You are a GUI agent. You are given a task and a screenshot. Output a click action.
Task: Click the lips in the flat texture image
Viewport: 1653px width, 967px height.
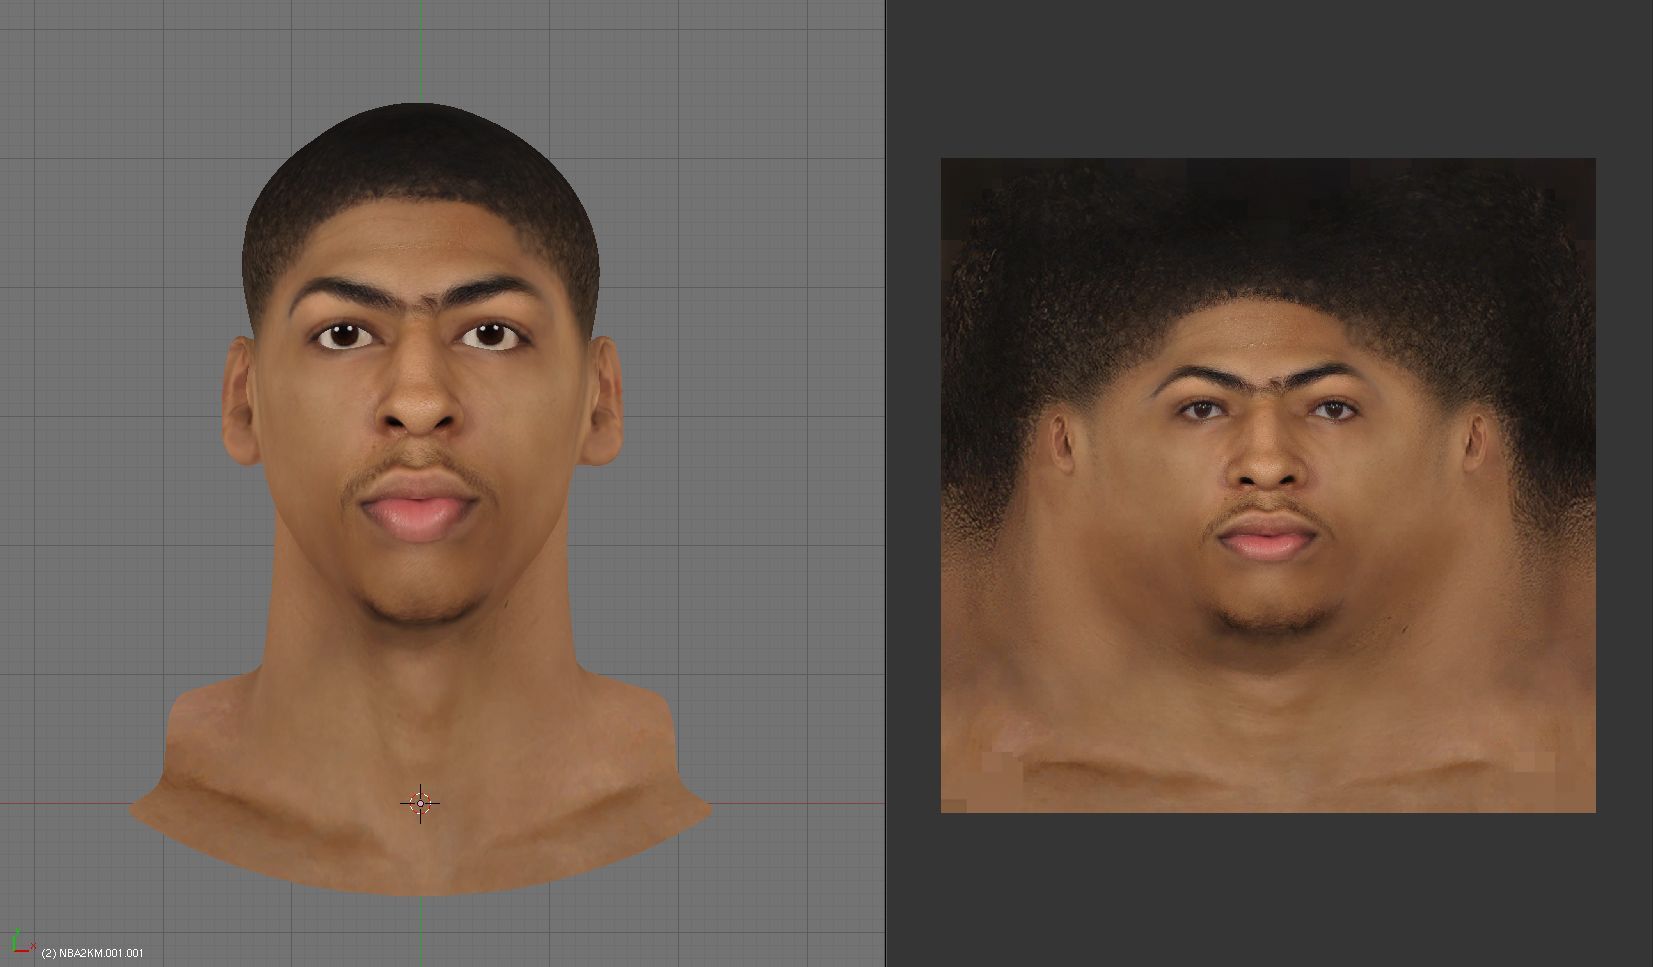(x=1265, y=541)
